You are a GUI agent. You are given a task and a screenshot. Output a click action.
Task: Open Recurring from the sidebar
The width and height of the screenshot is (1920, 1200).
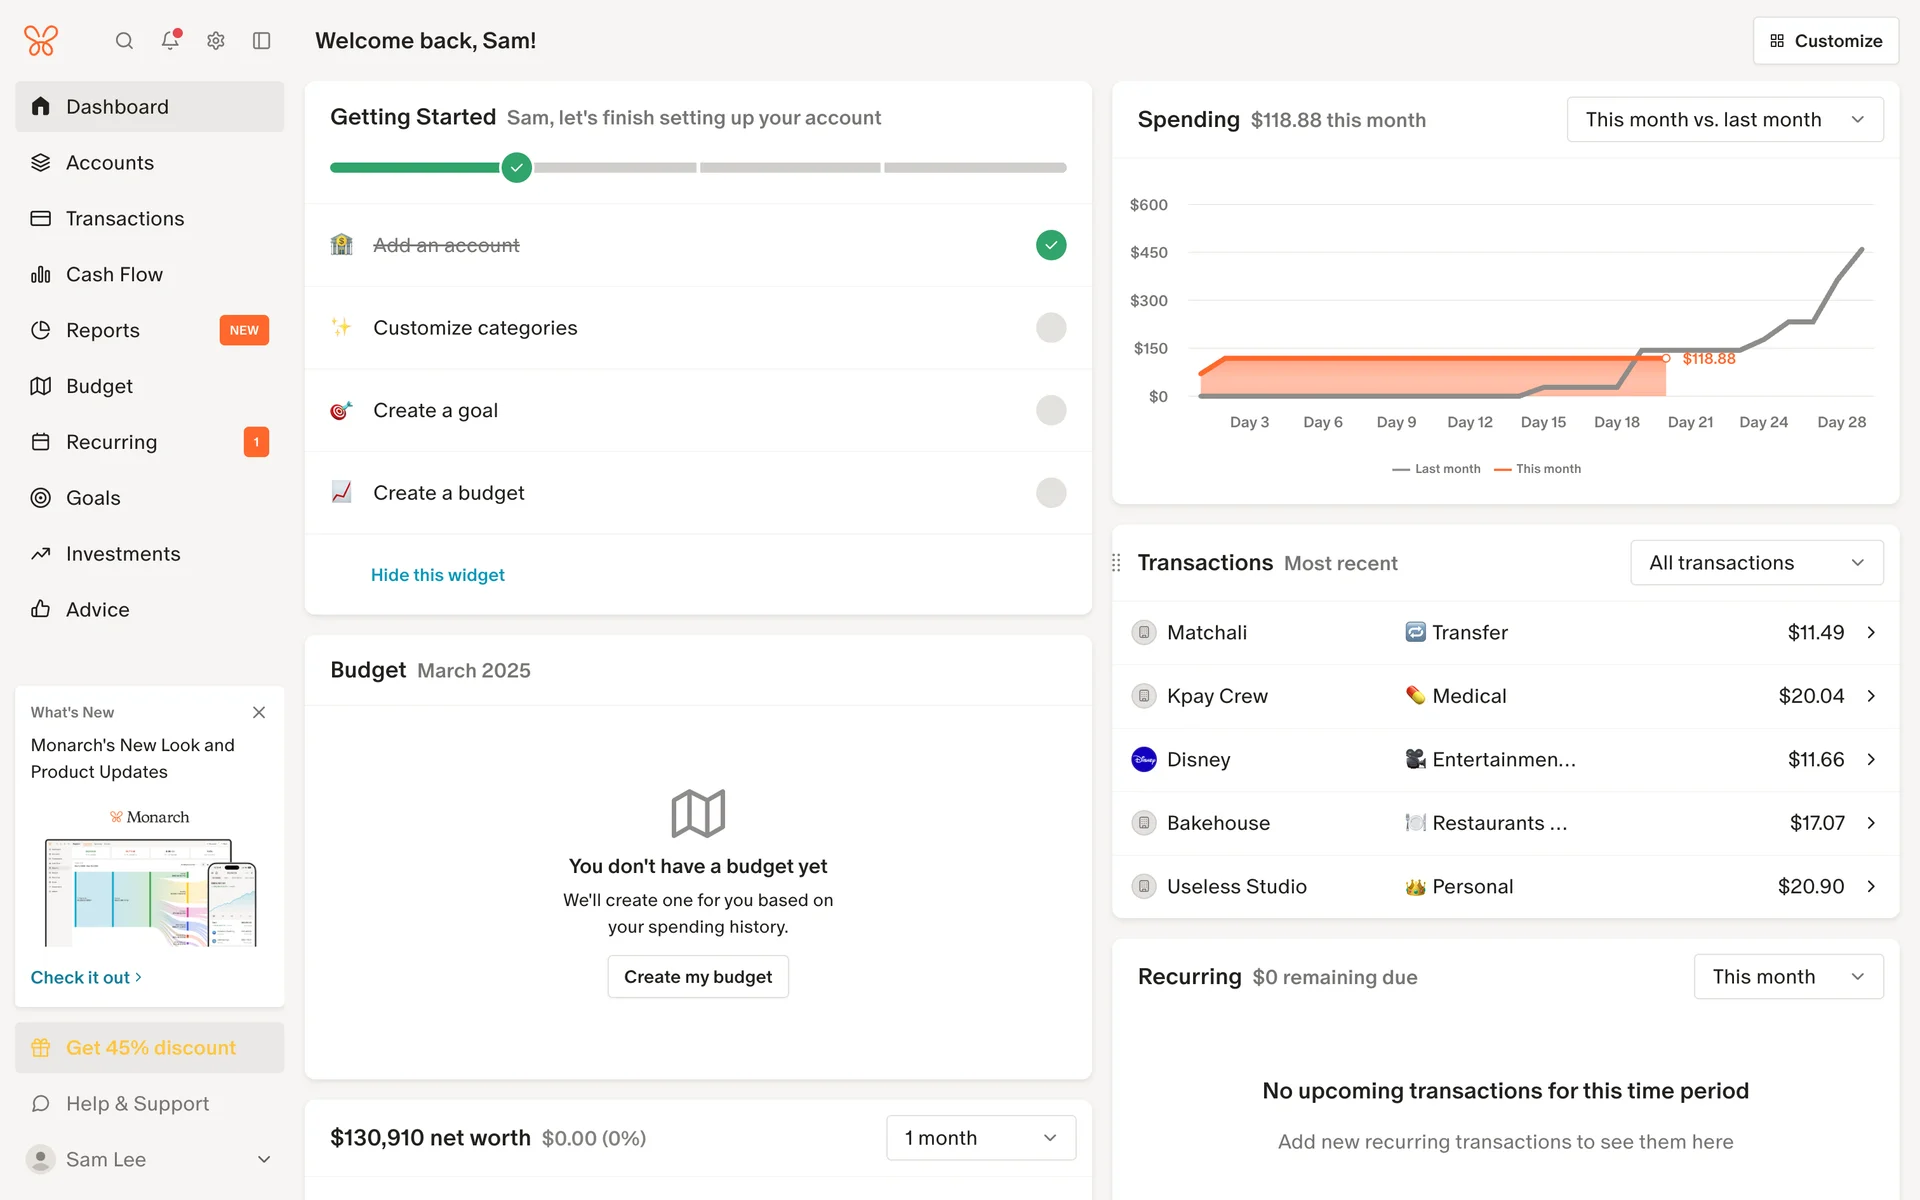[x=111, y=442]
